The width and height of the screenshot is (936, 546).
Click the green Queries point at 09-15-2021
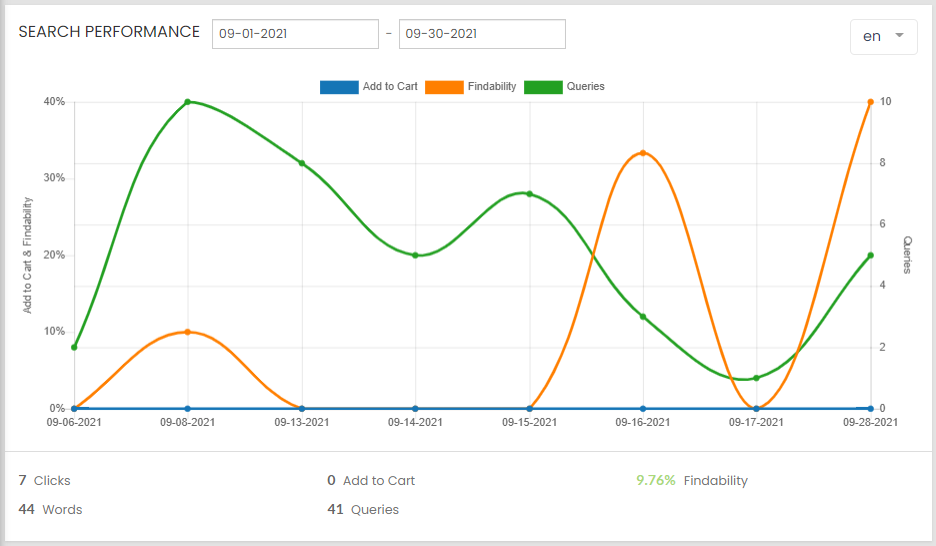tap(529, 194)
